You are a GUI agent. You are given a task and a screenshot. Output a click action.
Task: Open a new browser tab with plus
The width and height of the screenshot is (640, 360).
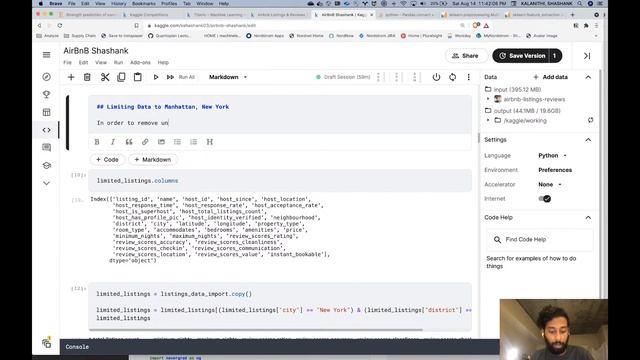coord(573,14)
